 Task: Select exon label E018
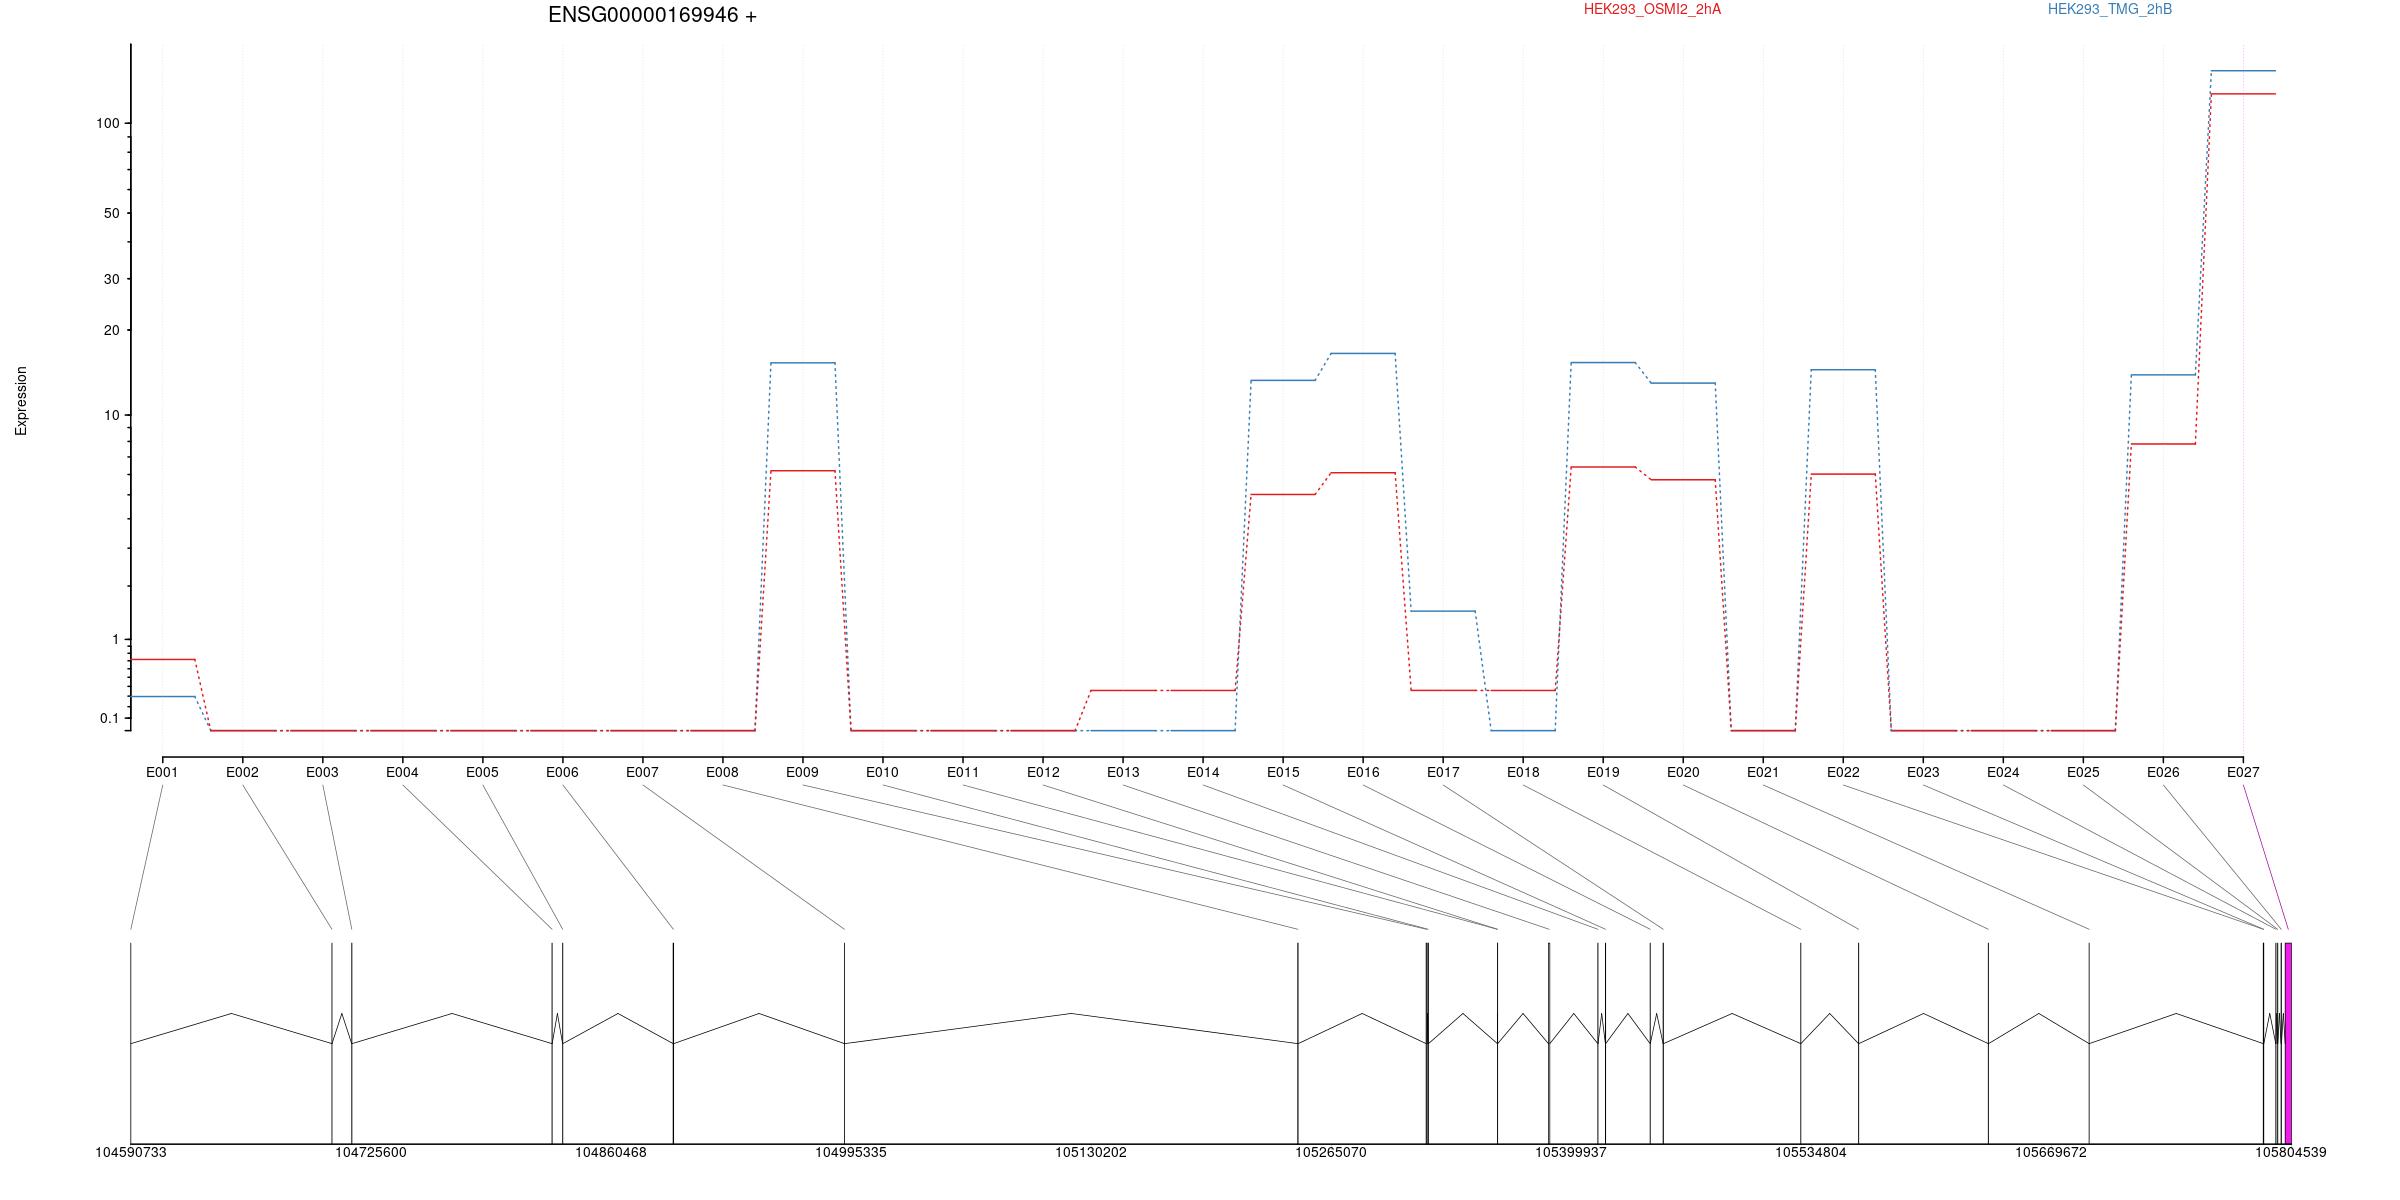(x=1523, y=772)
